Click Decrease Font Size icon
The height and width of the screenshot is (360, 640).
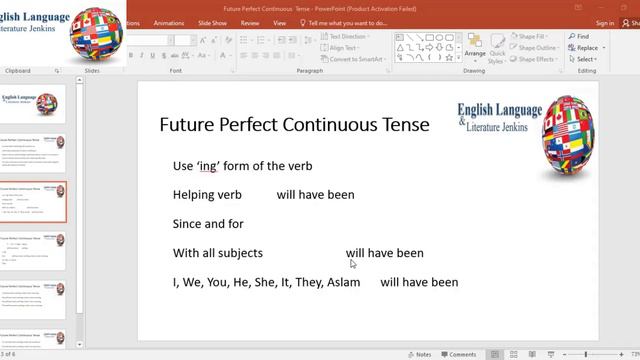coord(214,40)
